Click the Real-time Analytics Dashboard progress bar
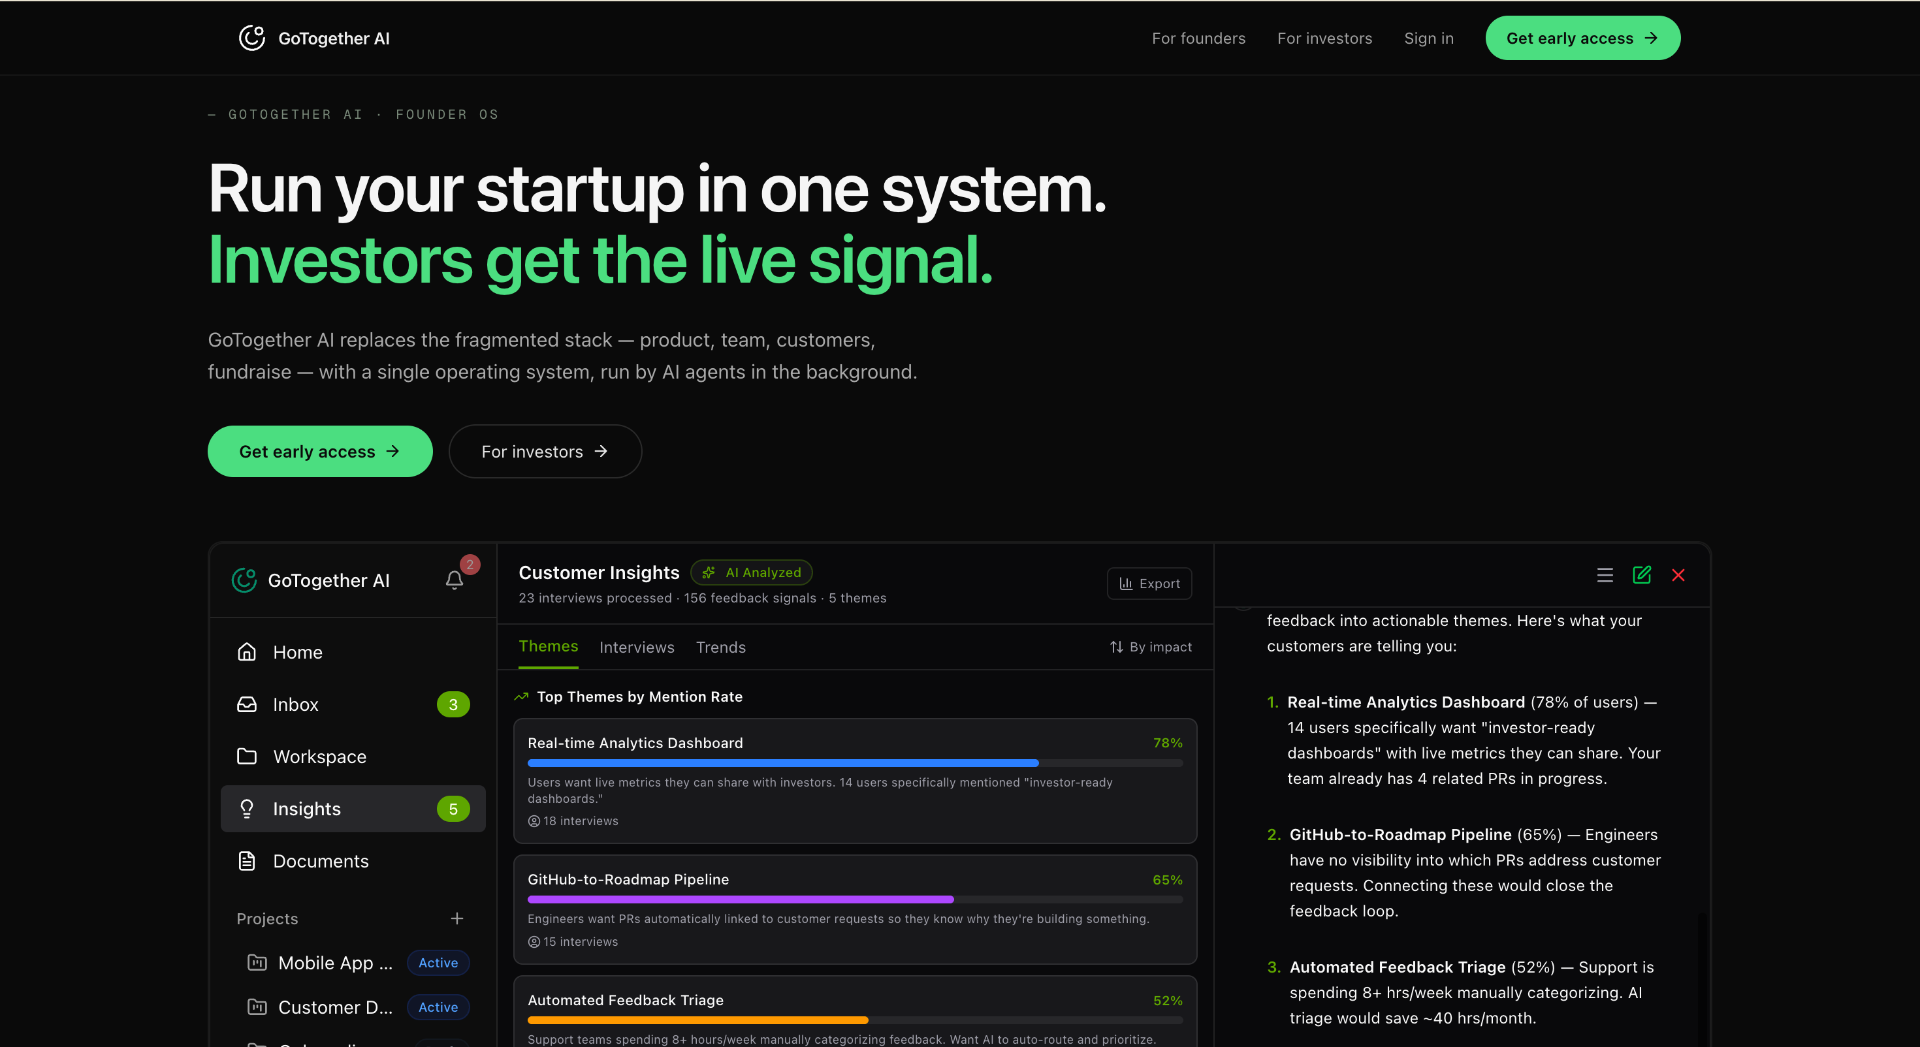Screen dimensions: 1920x1047 [855, 763]
